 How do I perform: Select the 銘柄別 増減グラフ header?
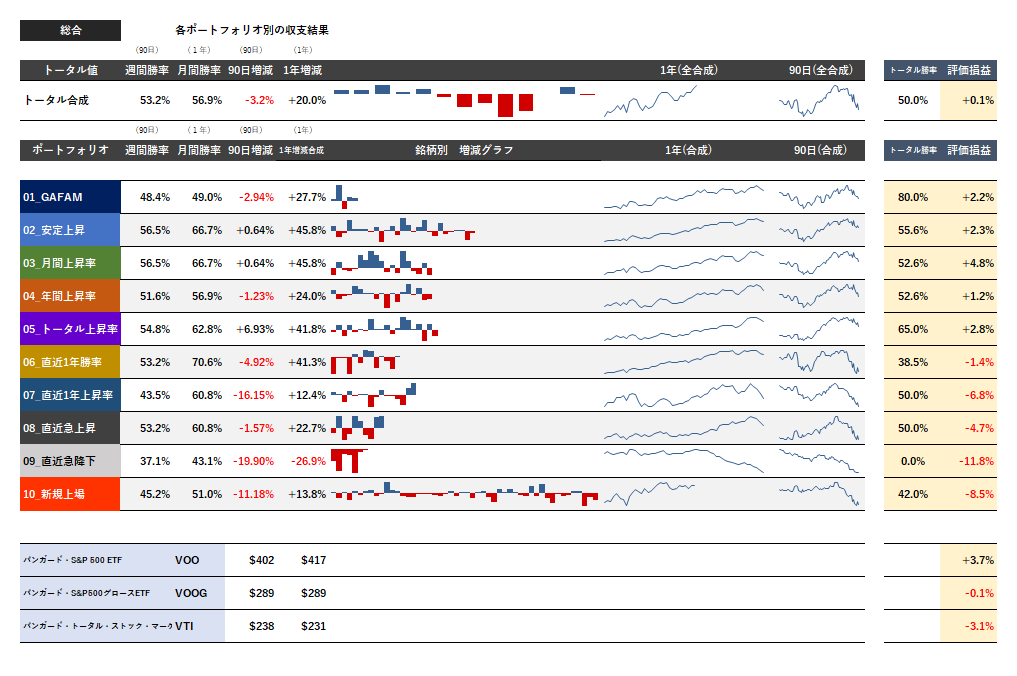coord(464,150)
